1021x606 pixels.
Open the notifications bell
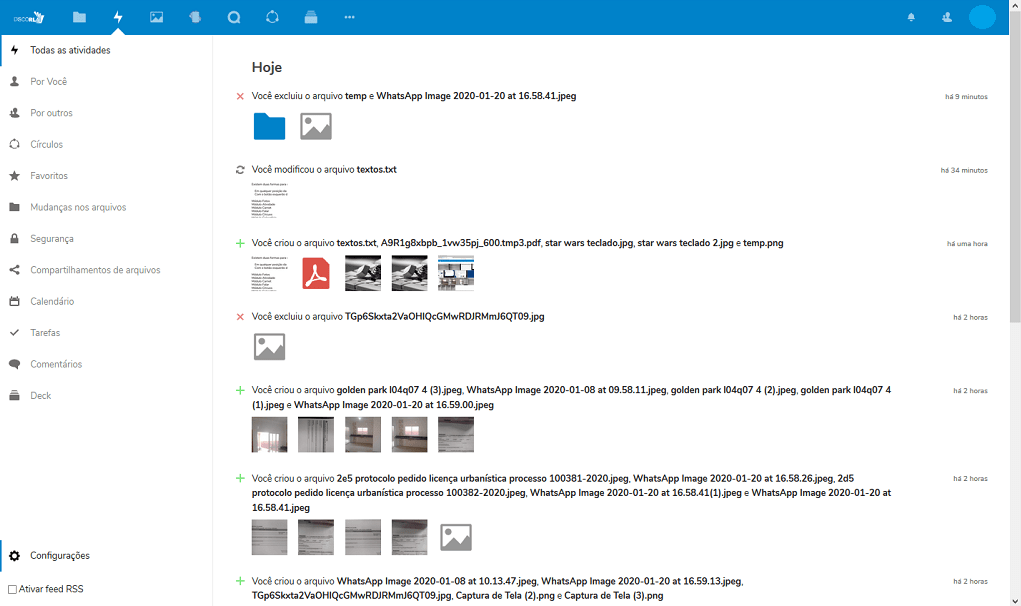coord(911,17)
